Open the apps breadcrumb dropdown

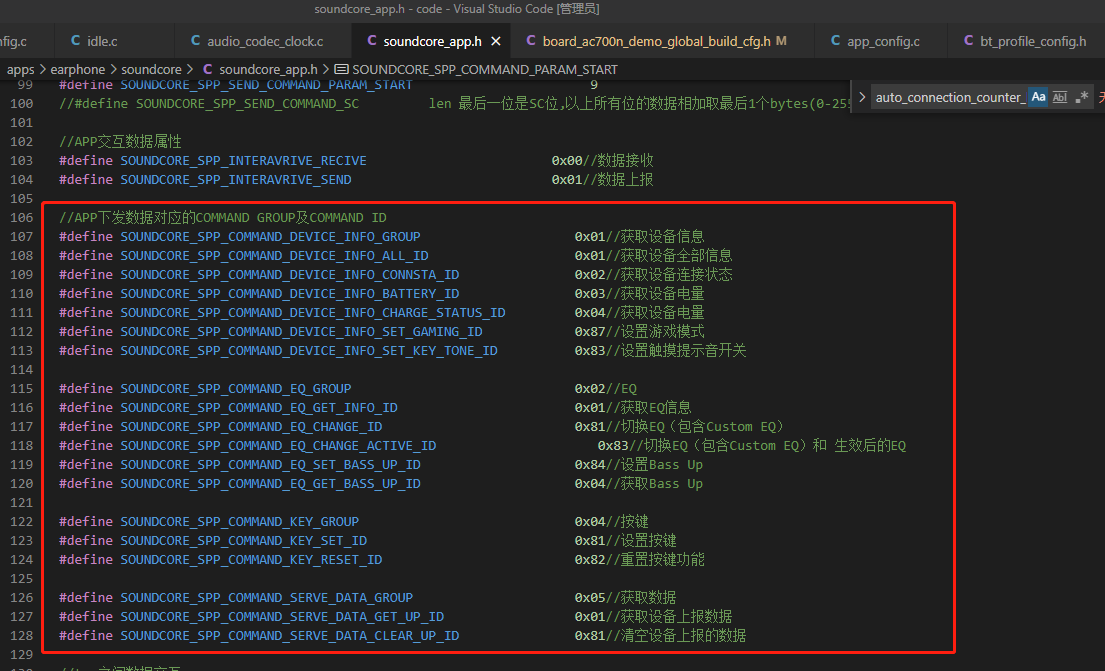pyautogui.click(x=20, y=69)
